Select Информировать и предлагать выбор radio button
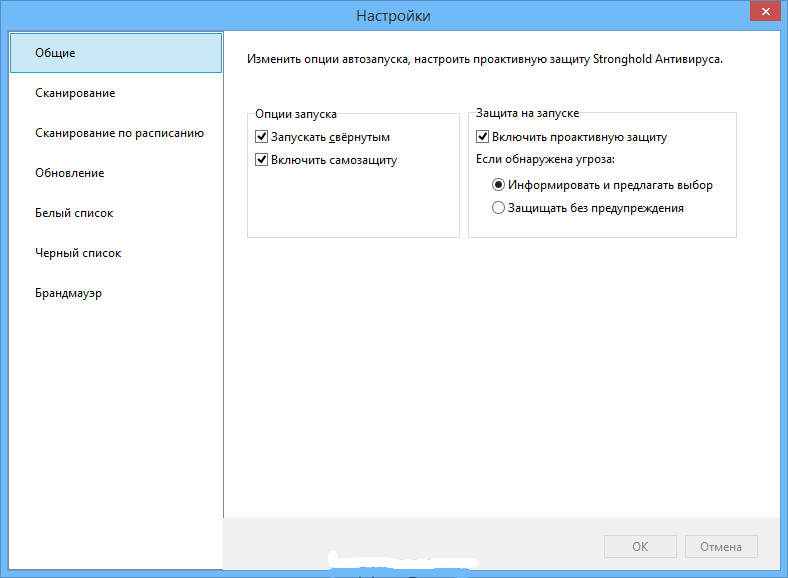The width and height of the screenshot is (788, 578). pos(498,185)
